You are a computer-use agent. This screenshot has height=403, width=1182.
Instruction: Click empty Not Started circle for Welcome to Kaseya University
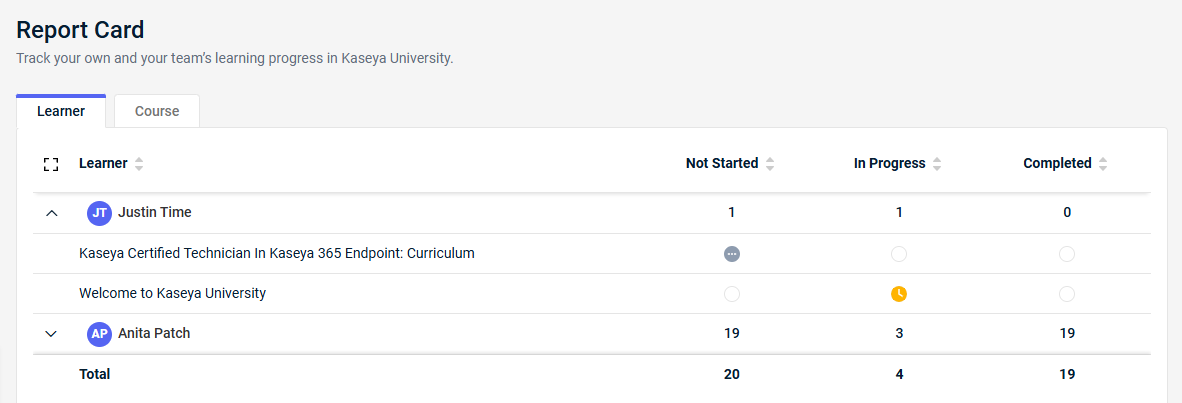(x=731, y=294)
